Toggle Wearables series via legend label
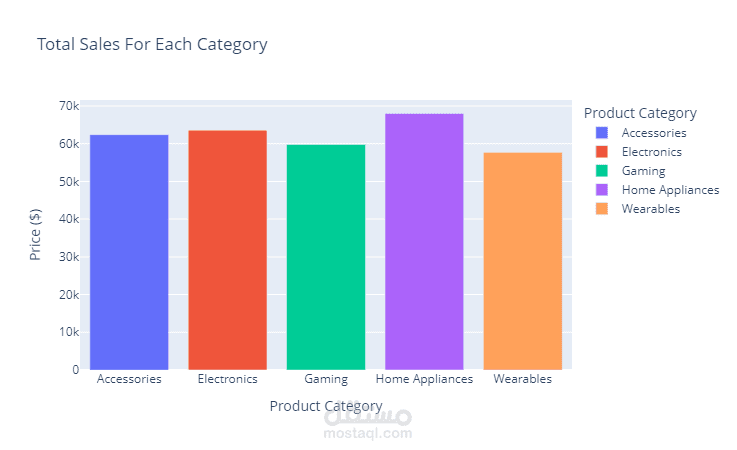Viewport: 737px width, 450px height. tap(650, 209)
